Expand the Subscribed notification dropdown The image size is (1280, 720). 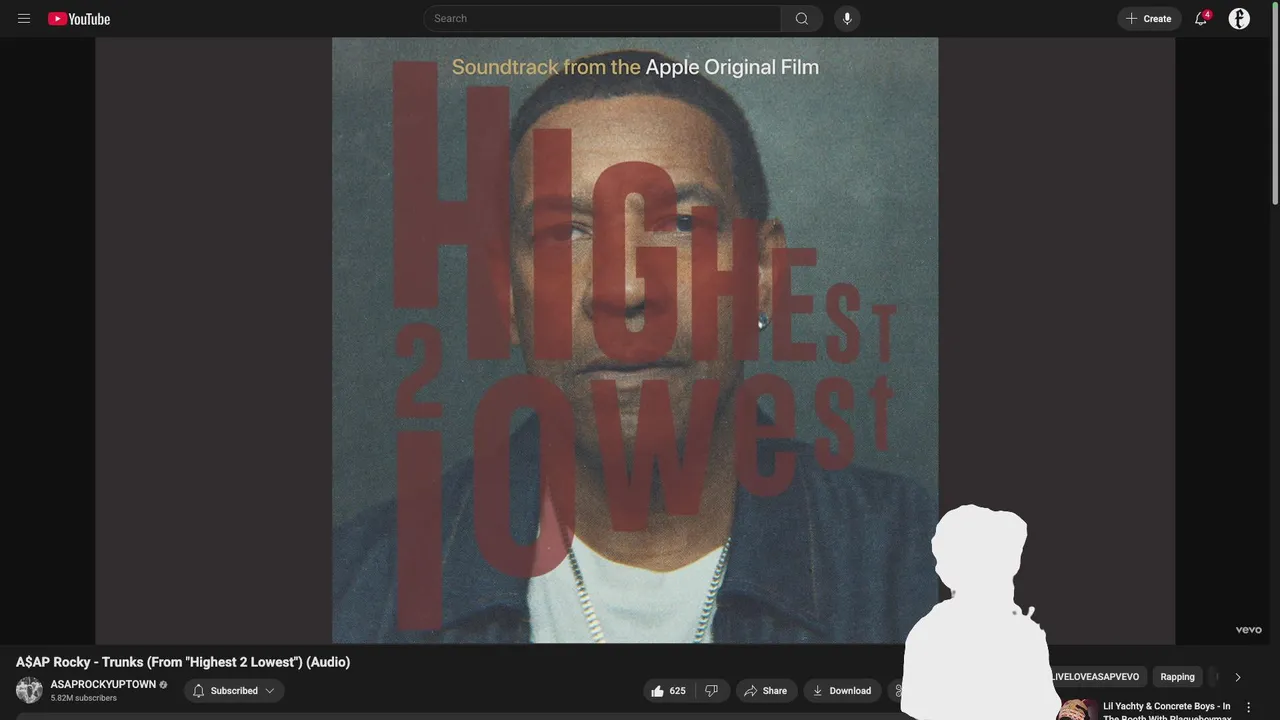pos(234,690)
